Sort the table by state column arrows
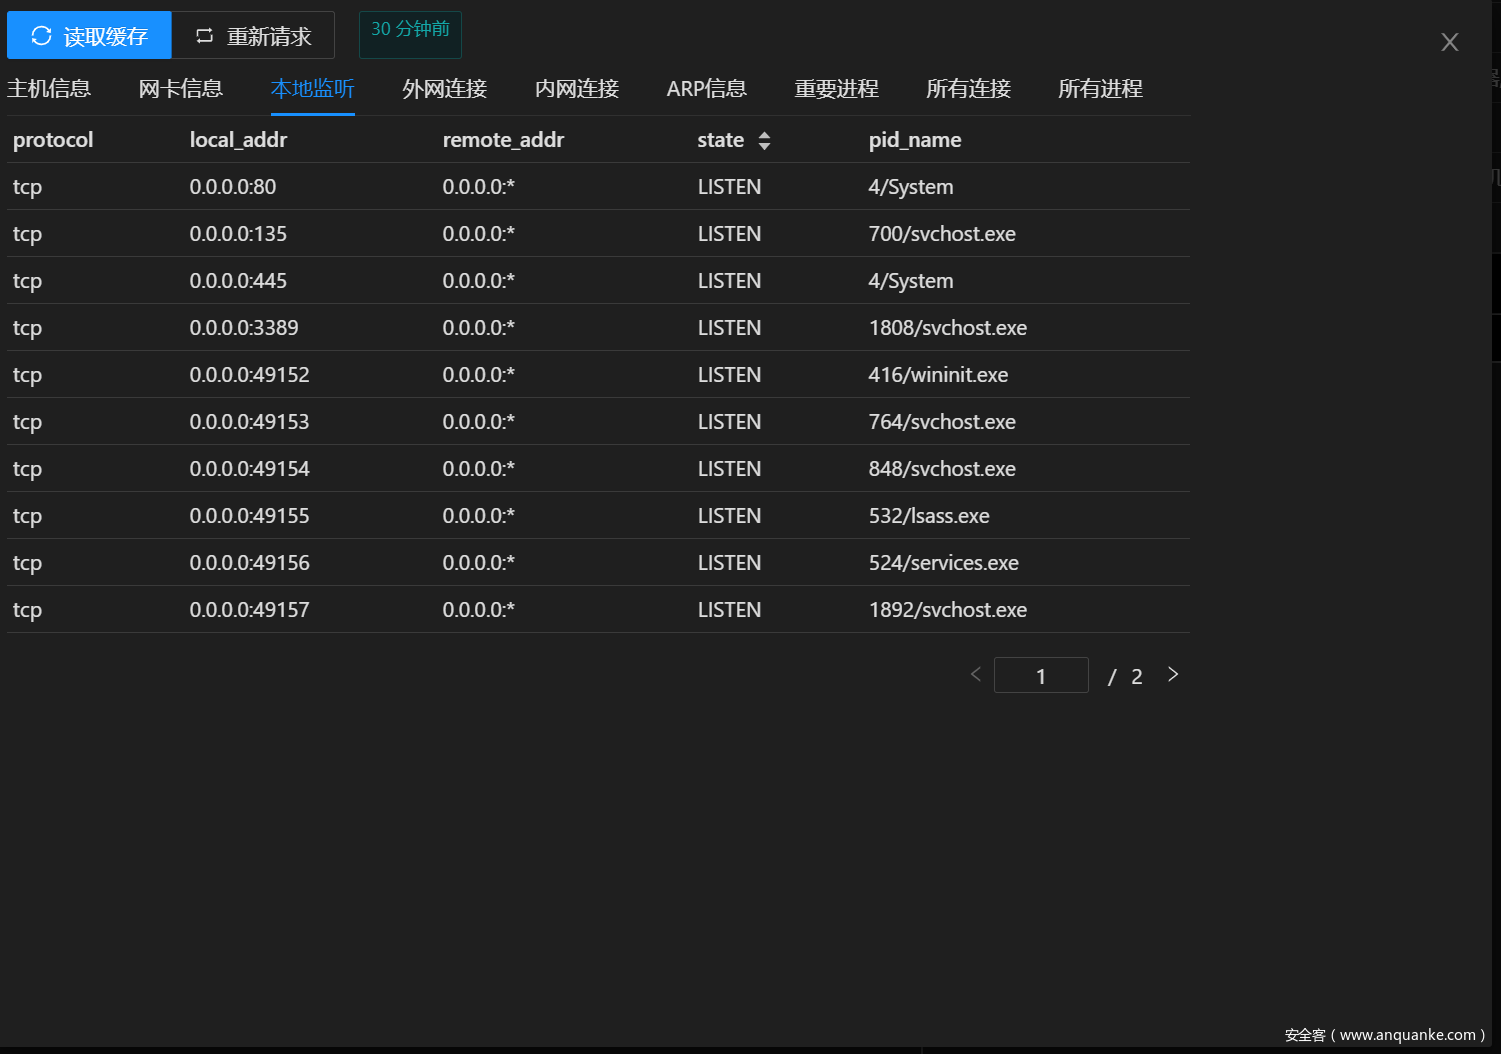Image resolution: width=1501 pixels, height=1054 pixels. point(764,141)
